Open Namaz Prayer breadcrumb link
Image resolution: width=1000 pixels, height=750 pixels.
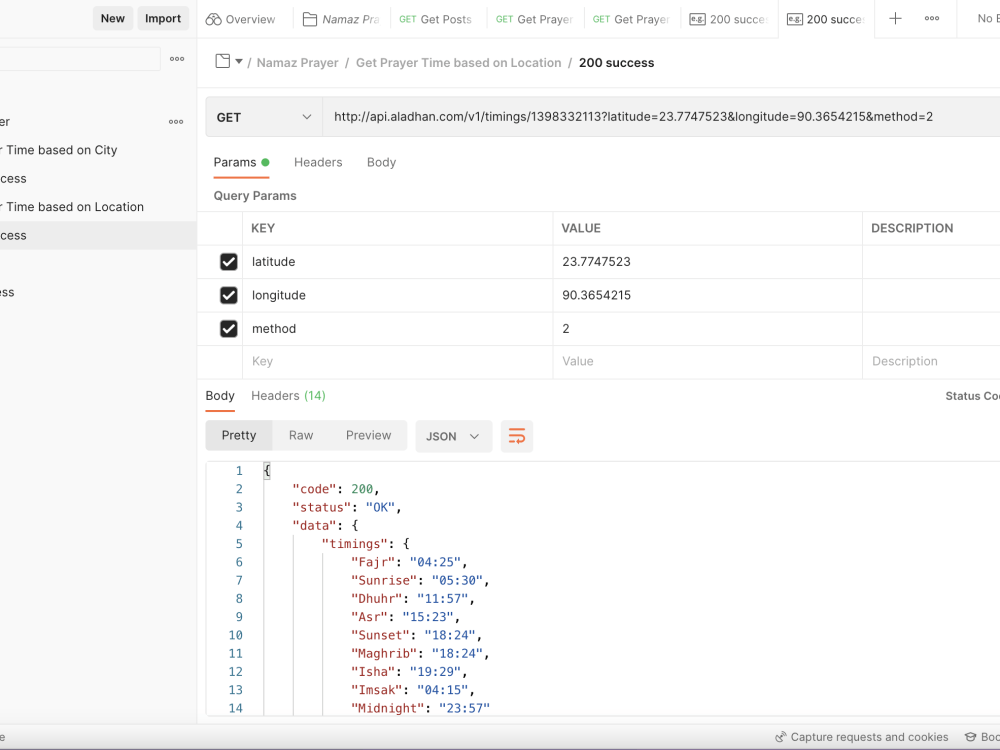pos(297,62)
